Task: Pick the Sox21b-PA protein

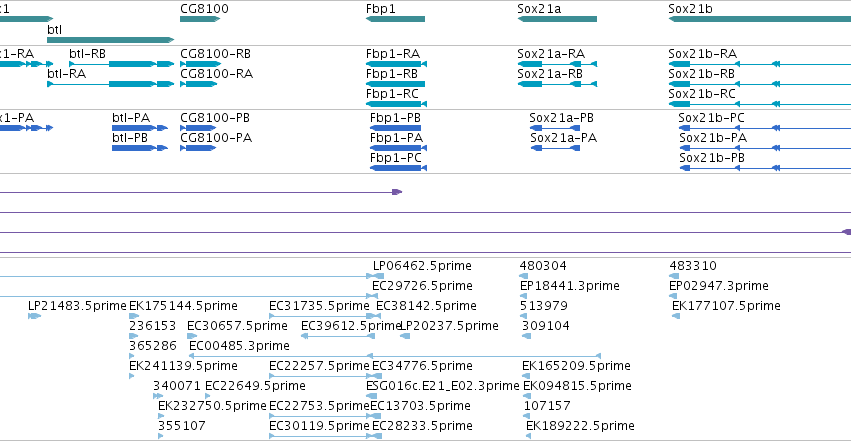Action: point(713,137)
